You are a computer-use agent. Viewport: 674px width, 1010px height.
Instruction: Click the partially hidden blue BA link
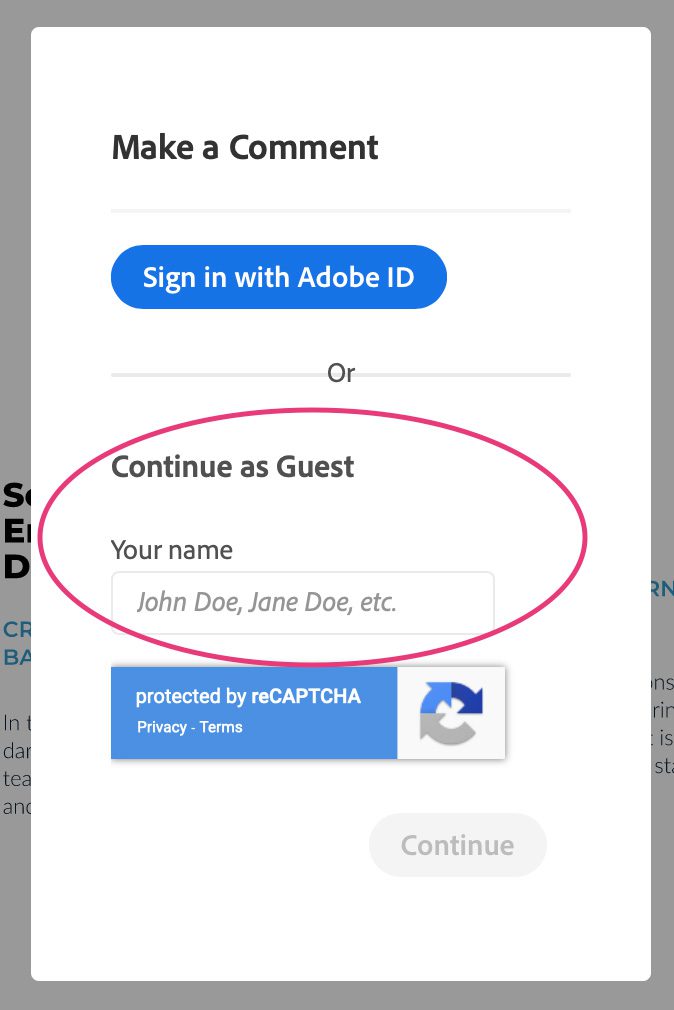coord(17,657)
